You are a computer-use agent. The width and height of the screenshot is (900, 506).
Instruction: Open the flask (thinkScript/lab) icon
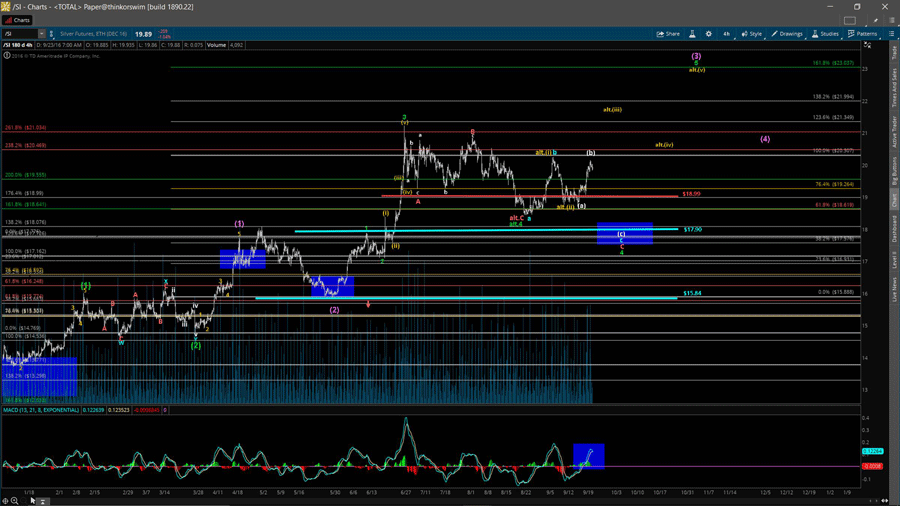pos(692,34)
